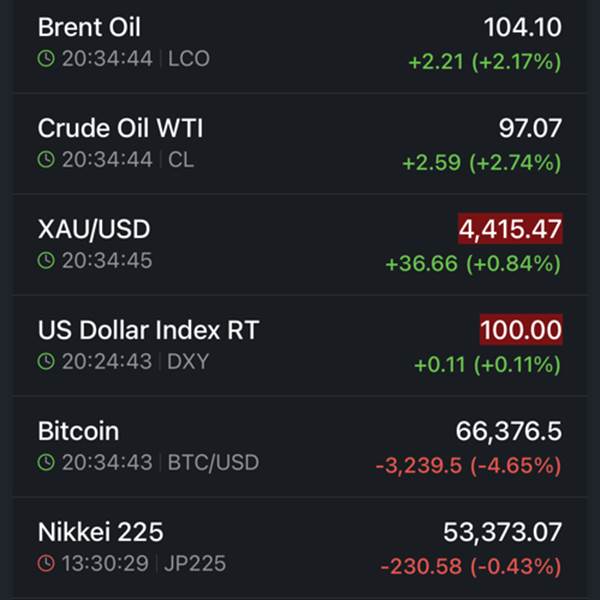Click the clock icon under US Dollar Index RT
Image resolution: width=600 pixels, height=600 pixels.
tap(46, 362)
